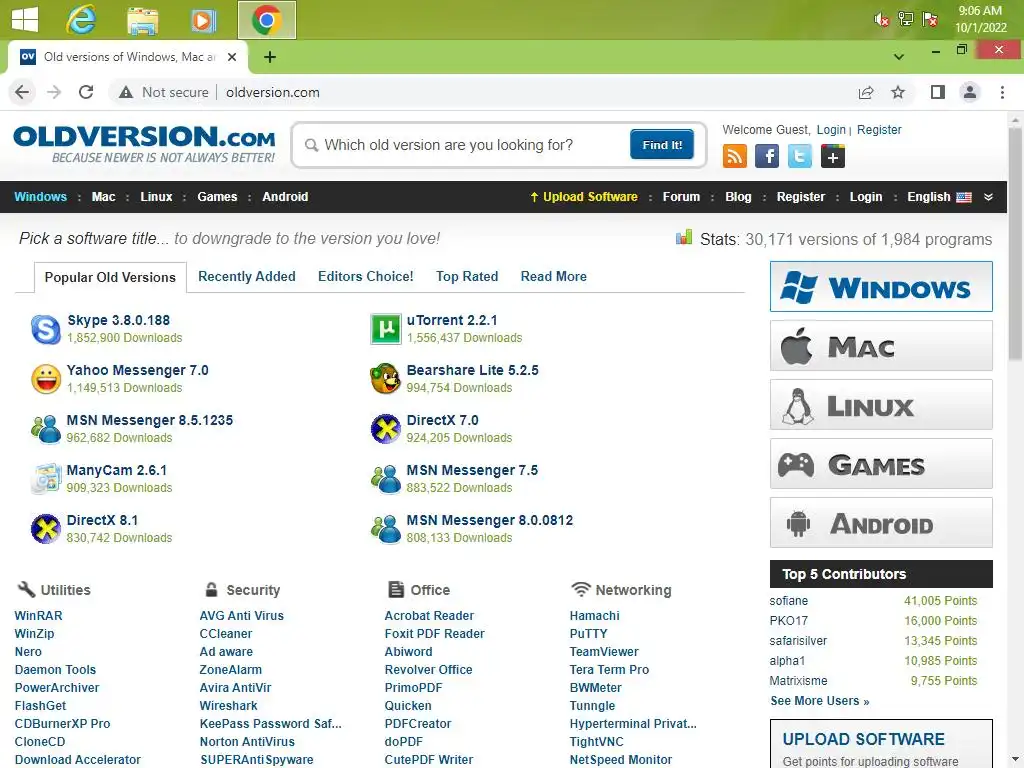
Task: Click the Skype program icon
Action: tap(46, 329)
